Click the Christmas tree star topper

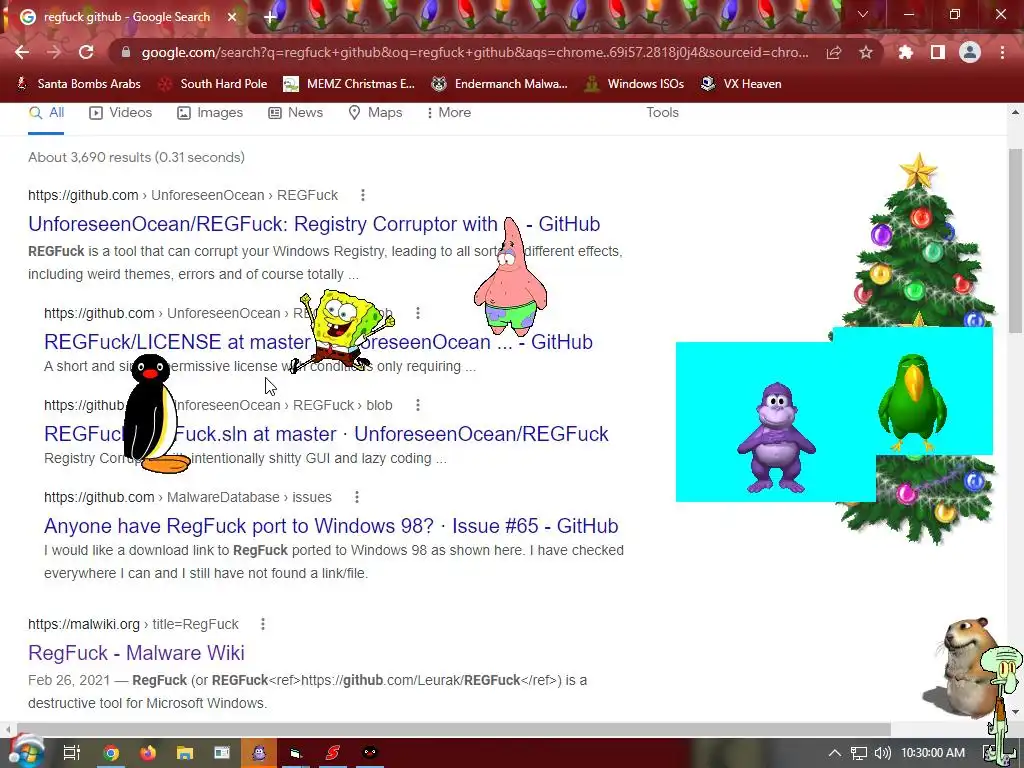[x=918, y=171]
